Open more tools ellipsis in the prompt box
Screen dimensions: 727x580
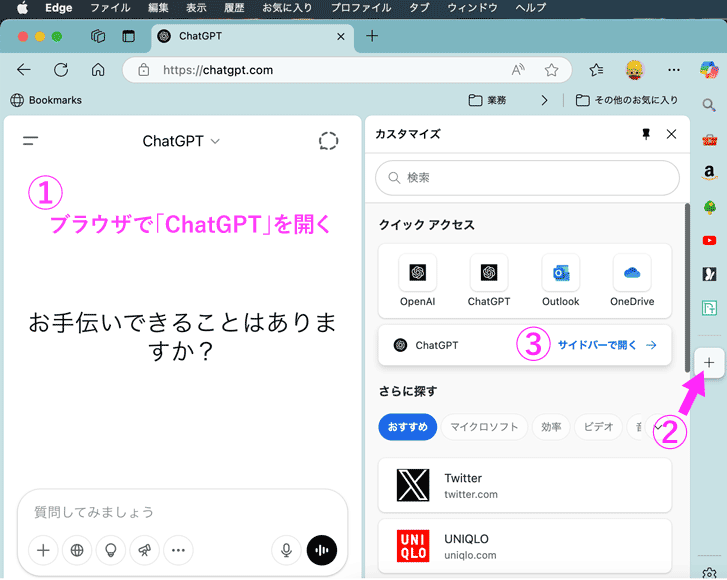(x=179, y=550)
